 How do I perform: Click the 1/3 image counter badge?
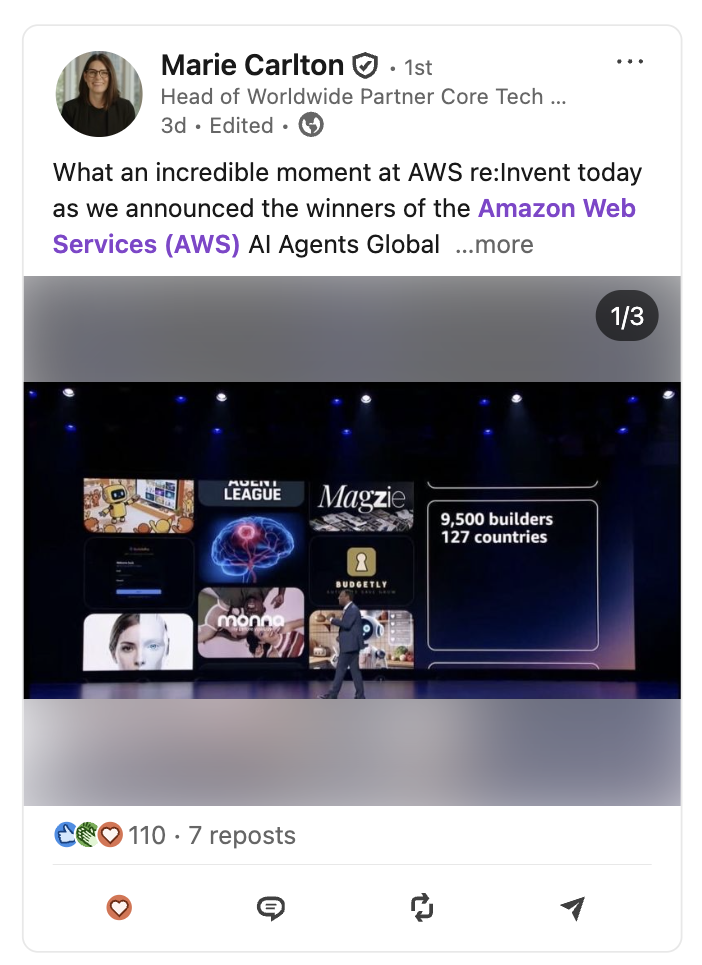tap(627, 316)
